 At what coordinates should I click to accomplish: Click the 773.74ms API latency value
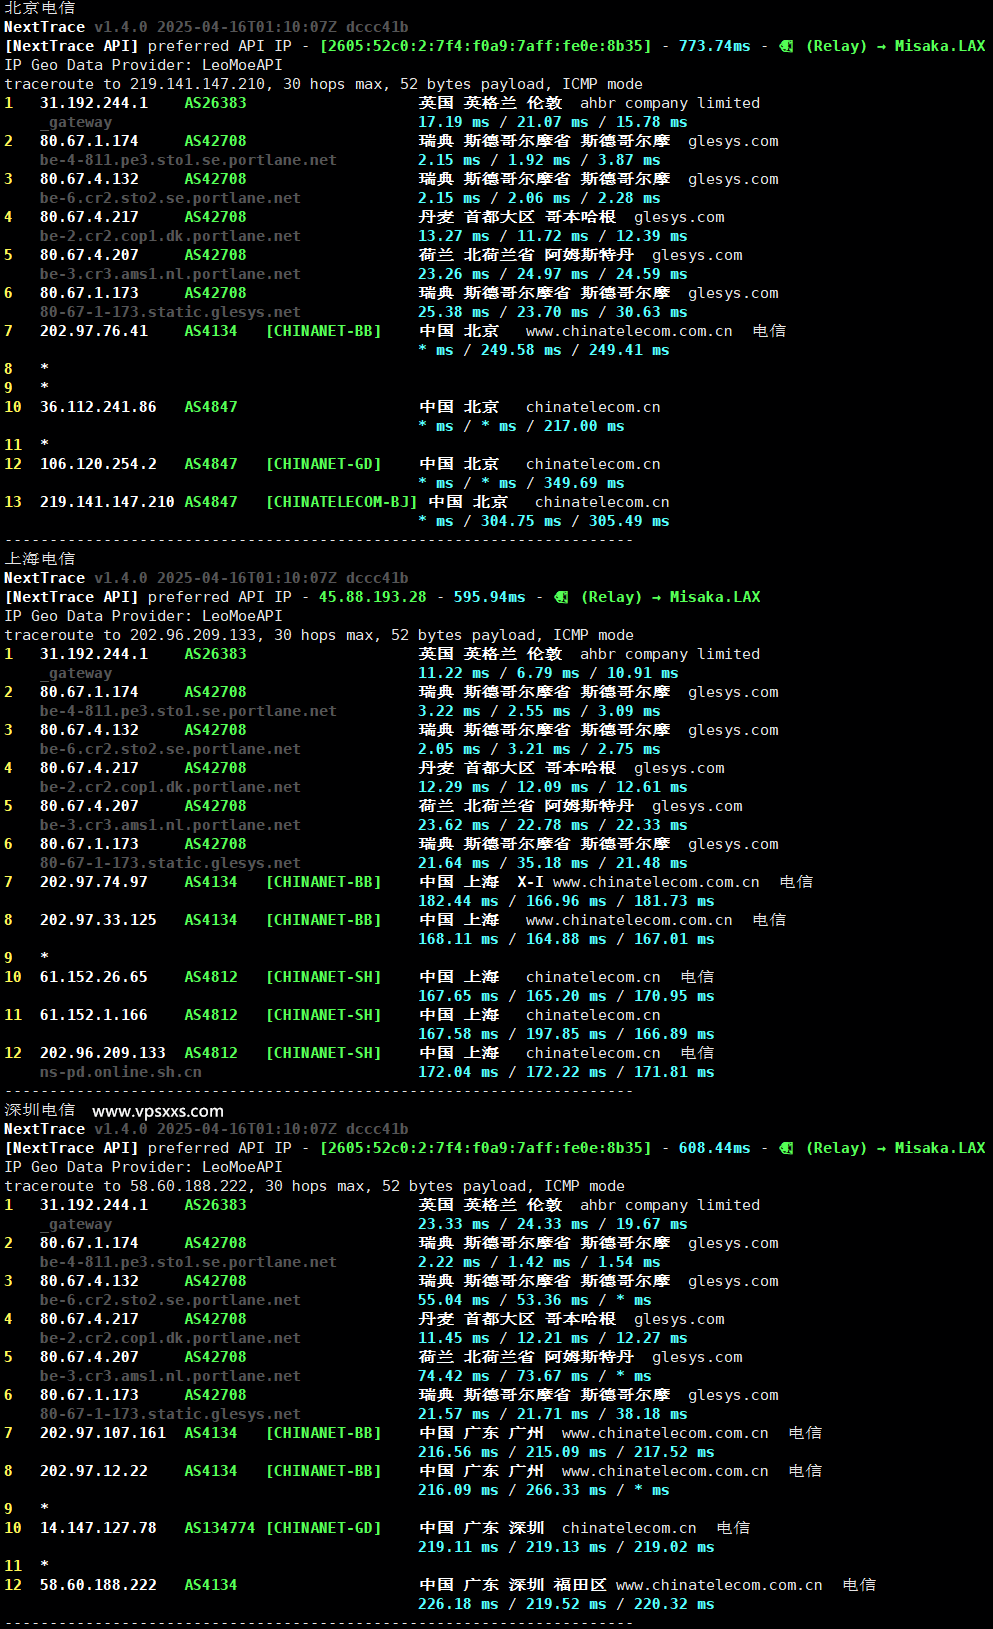pyautogui.click(x=715, y=46)
